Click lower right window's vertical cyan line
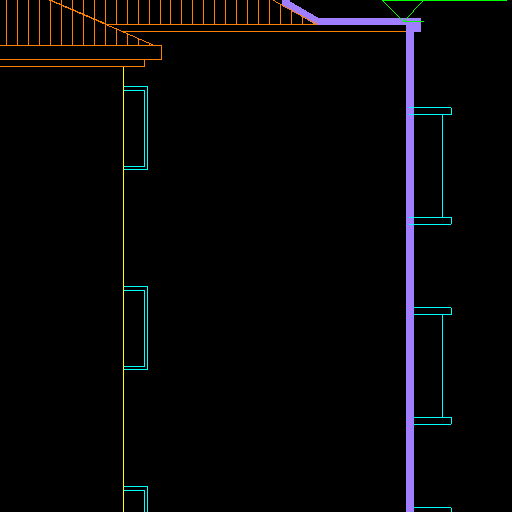 click(x=443, y=366)
